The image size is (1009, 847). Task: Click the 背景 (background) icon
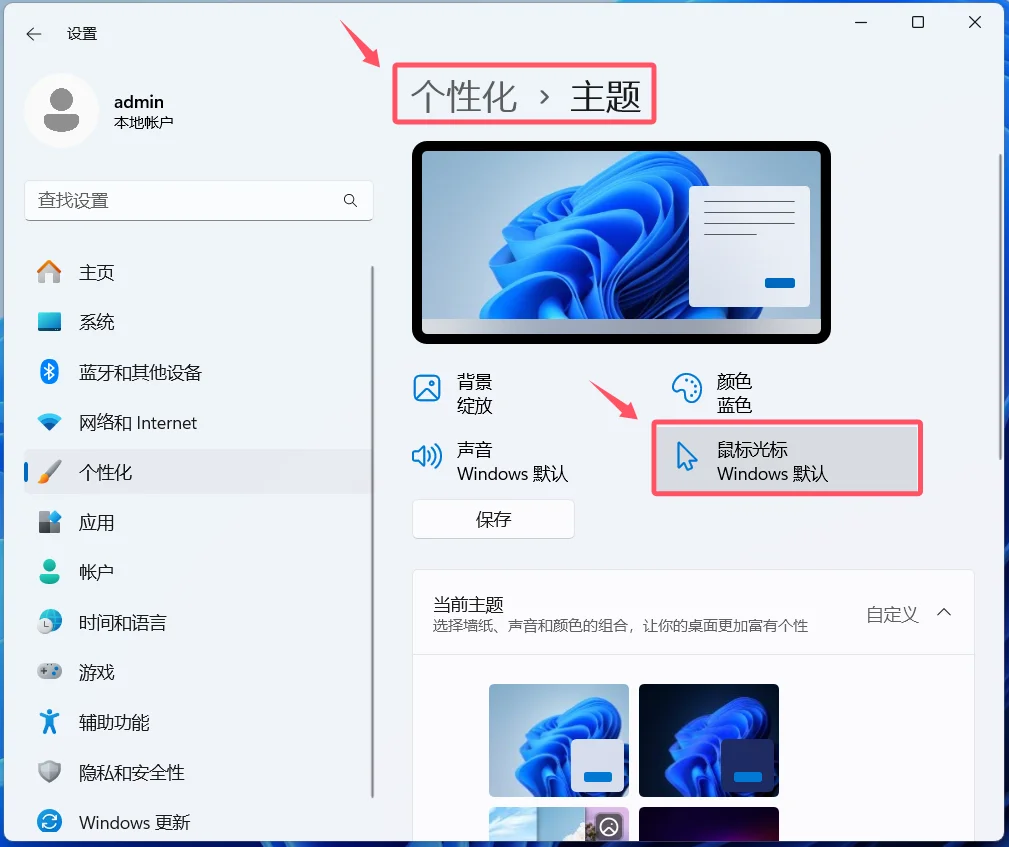[x=427, y=388]
